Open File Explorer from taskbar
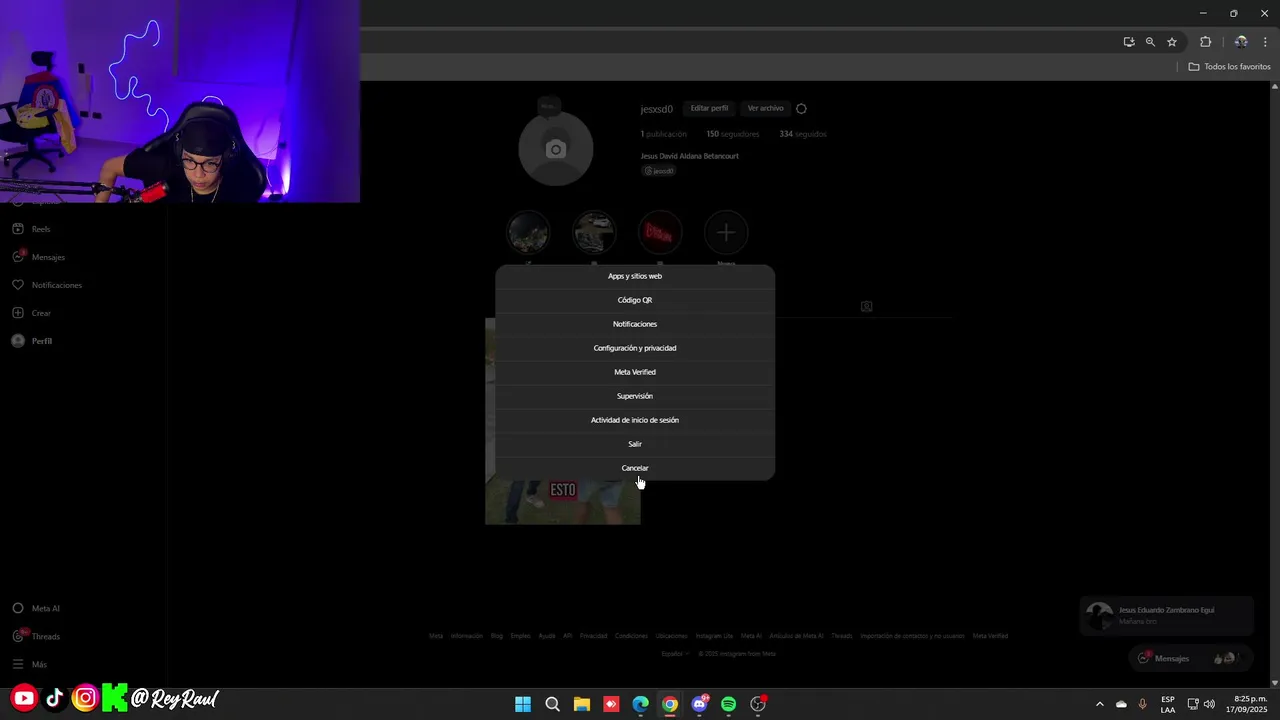 582,704
